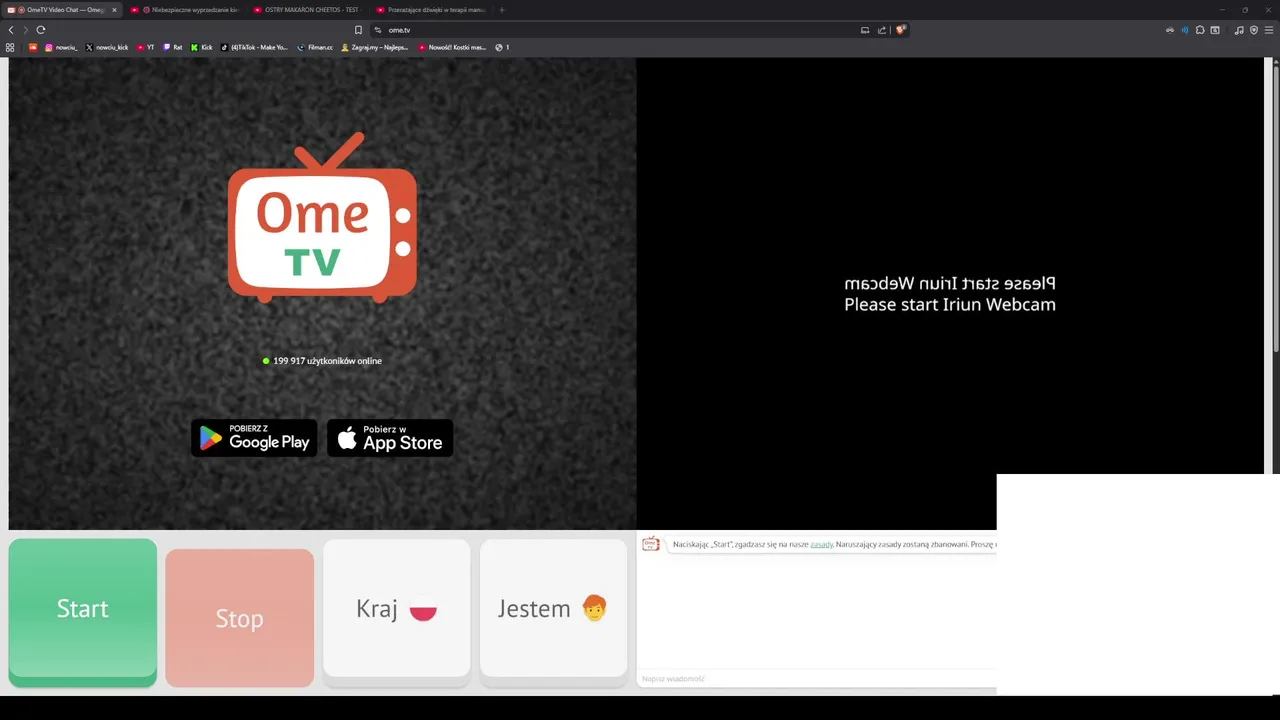The image size is (1280, 720).
Task: Open the Kraj country selector
Action: (396, 611)
